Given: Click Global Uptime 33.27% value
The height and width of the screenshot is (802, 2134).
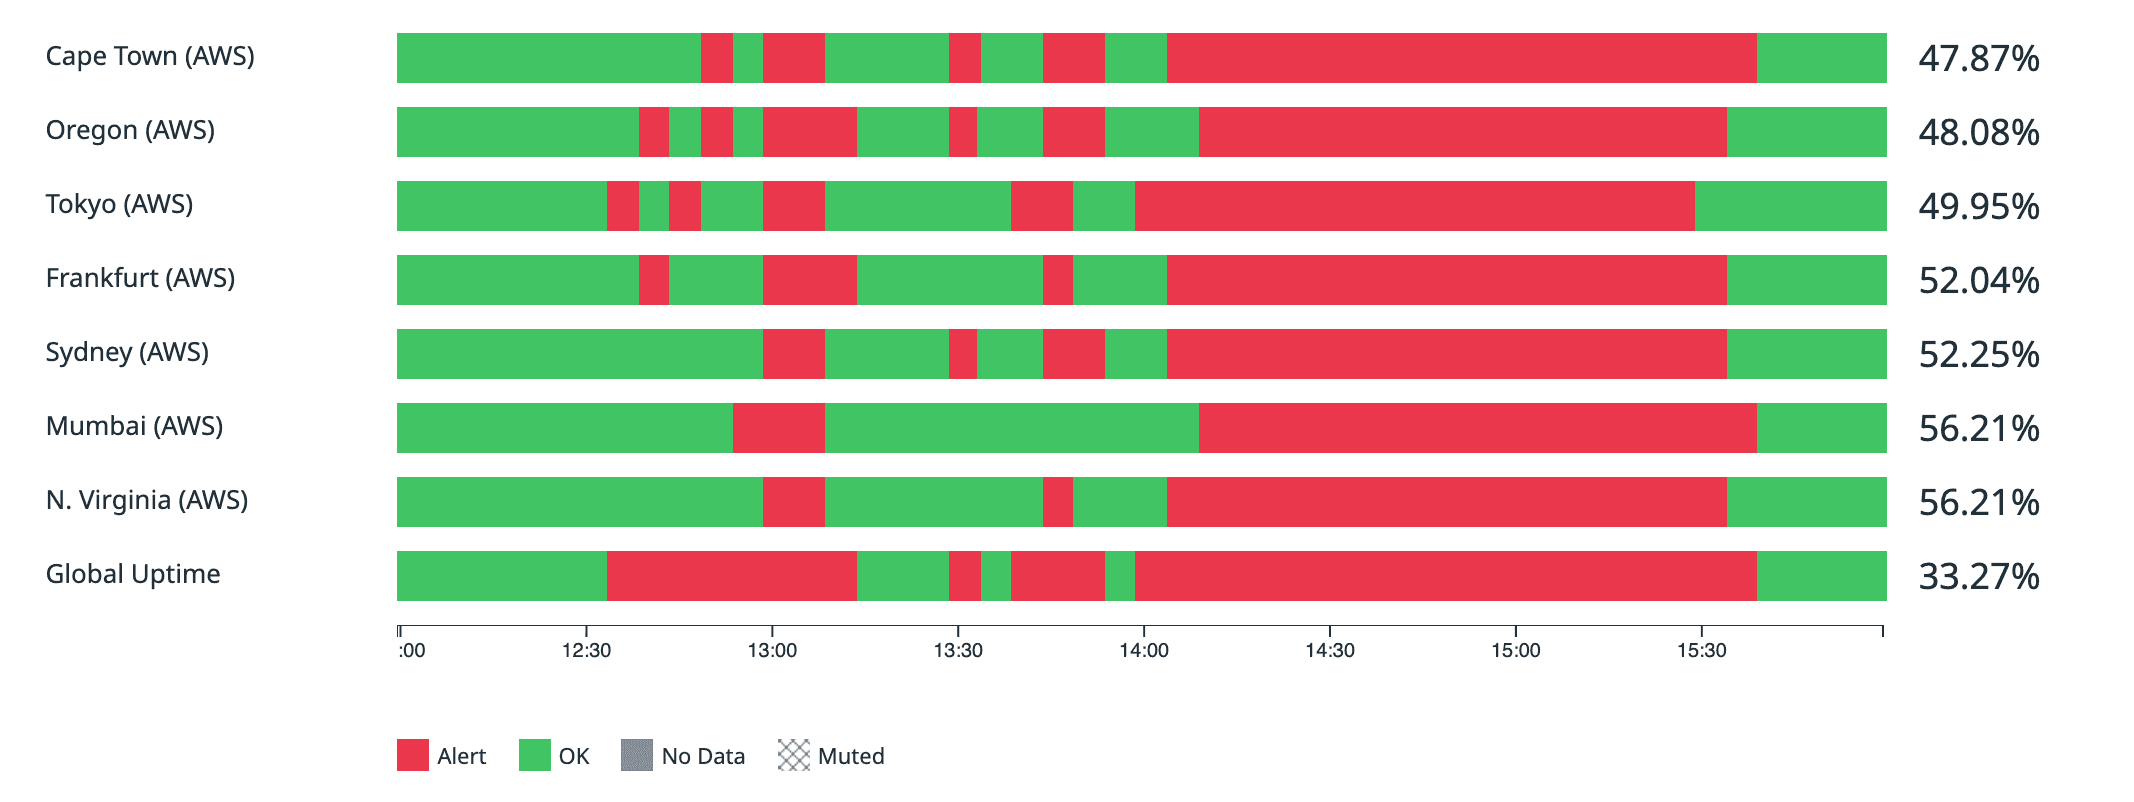Looking at the screenshot, I should 1978,577.
